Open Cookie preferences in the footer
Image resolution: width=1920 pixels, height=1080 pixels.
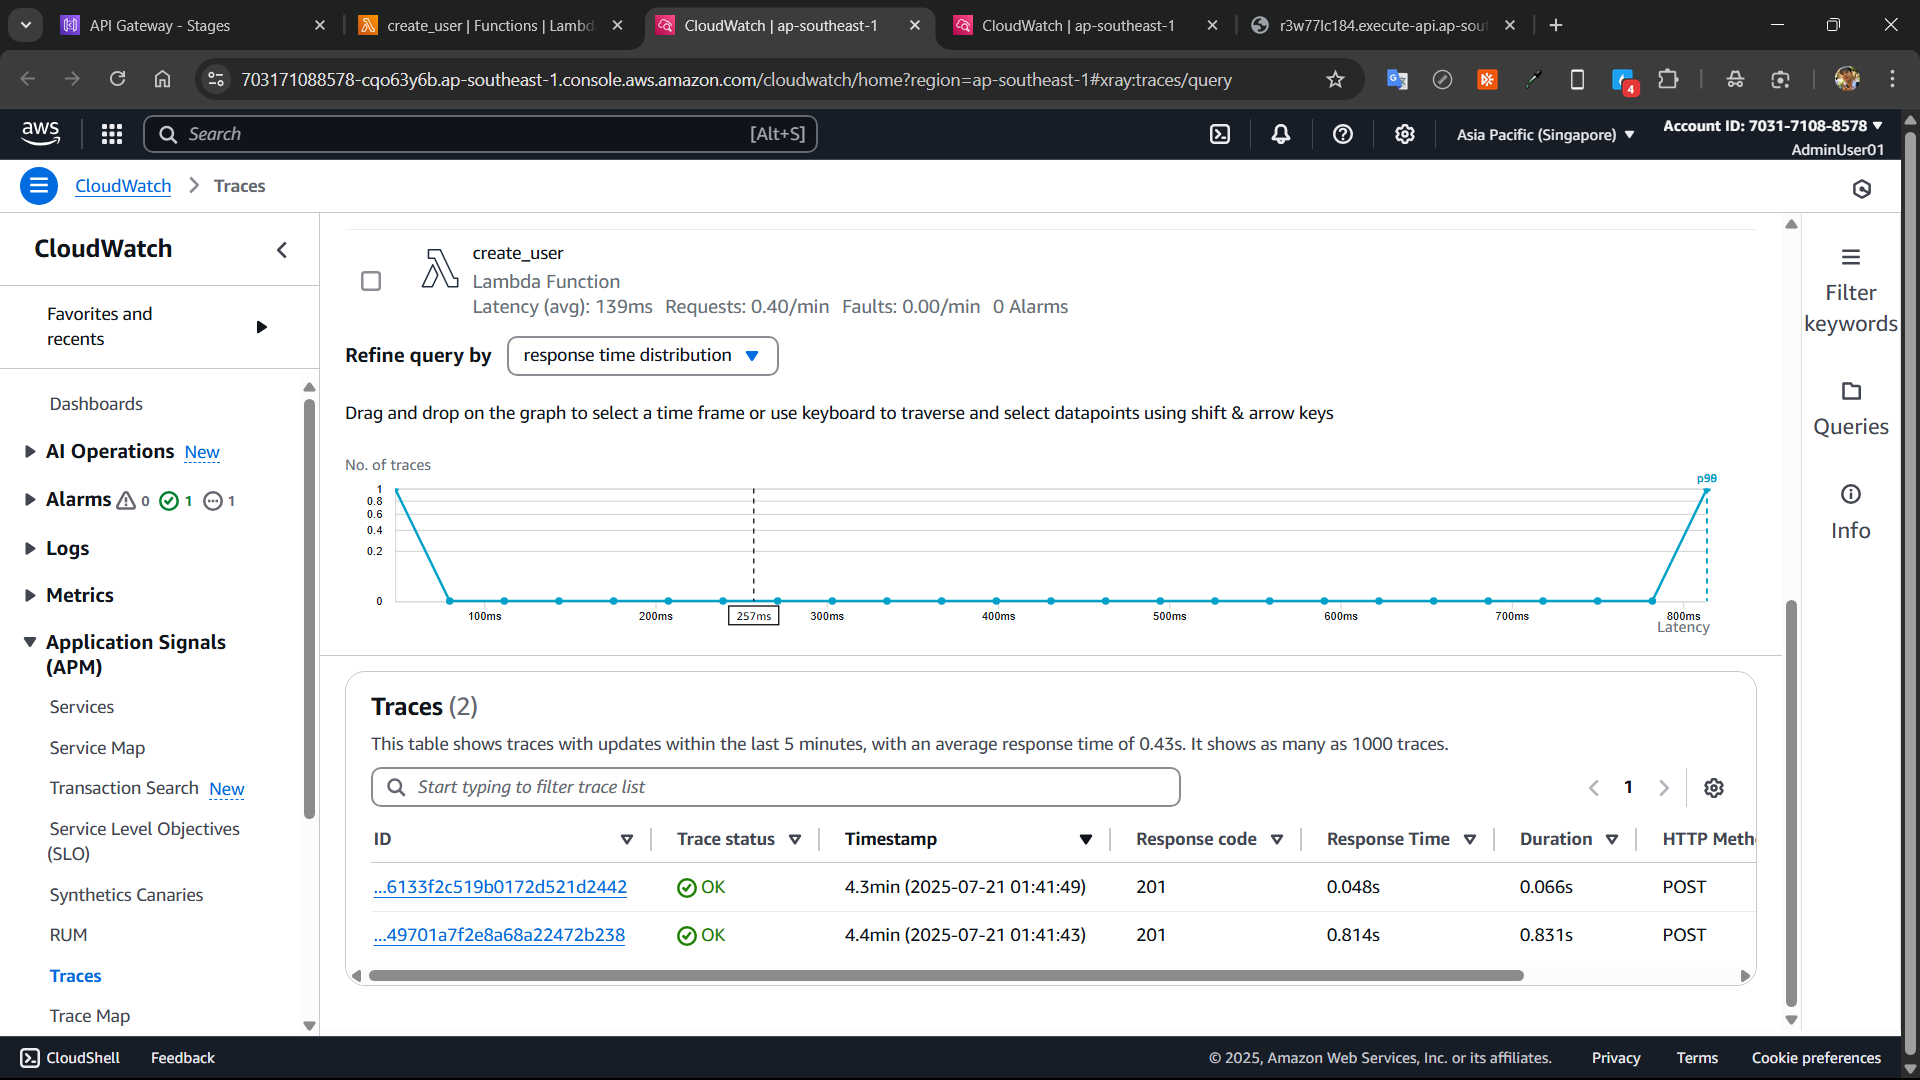pos(1816,1058)
